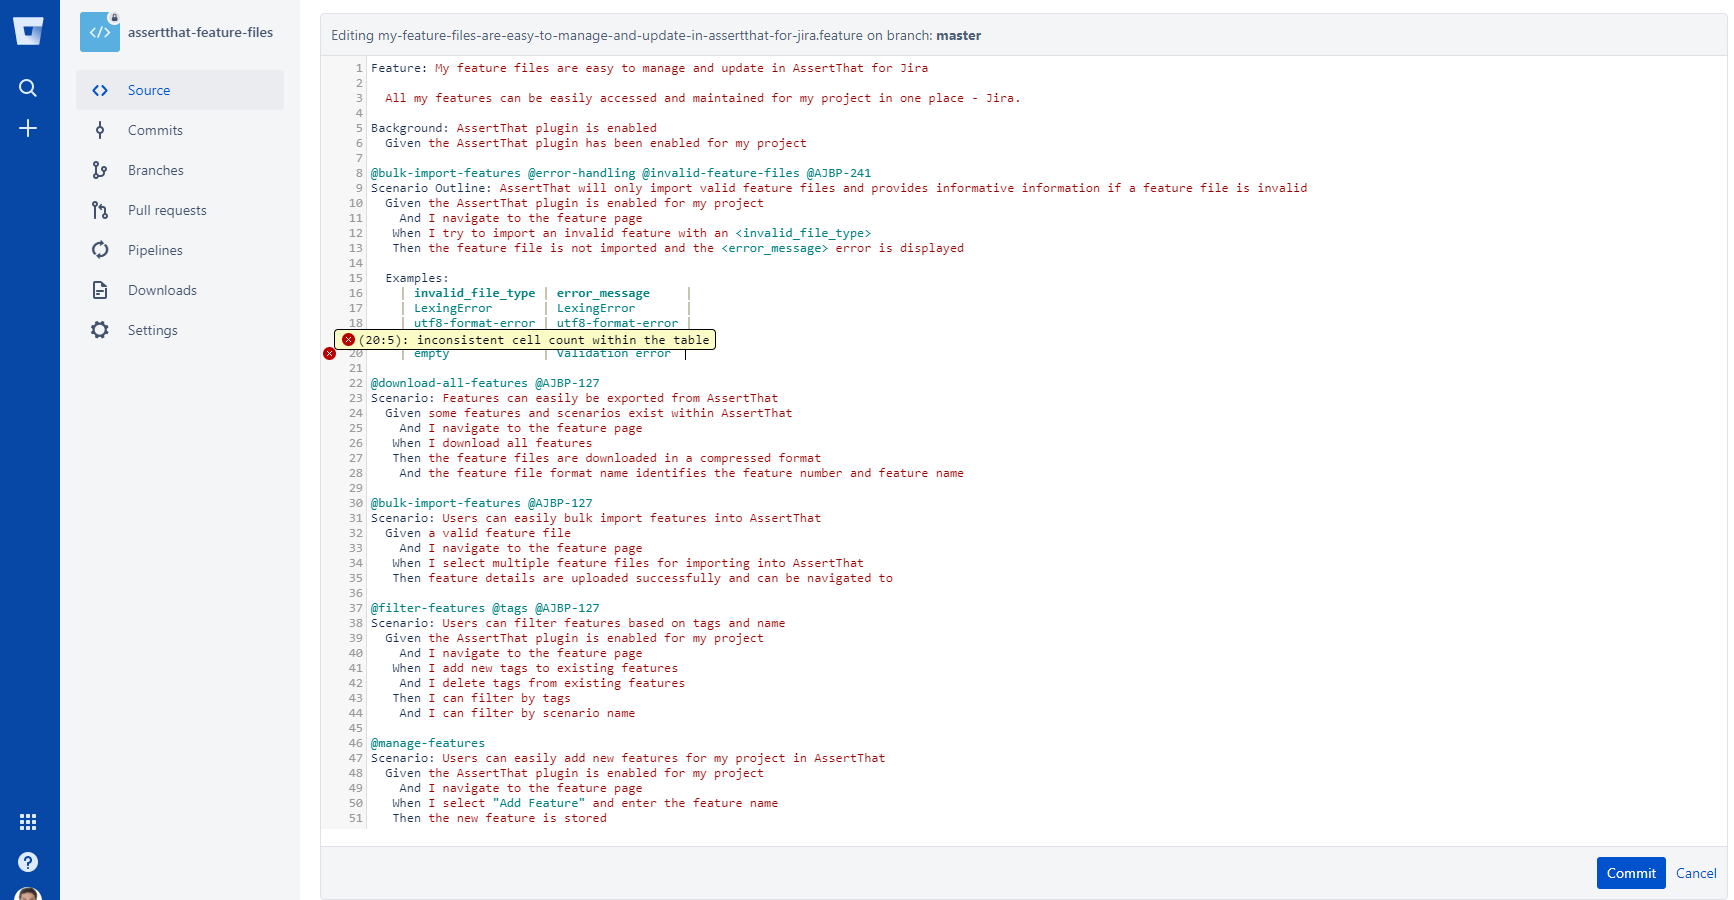Commit the edited feature file
The height and width of the screenshot is (900, 1734).
(x=1631, y=873)
